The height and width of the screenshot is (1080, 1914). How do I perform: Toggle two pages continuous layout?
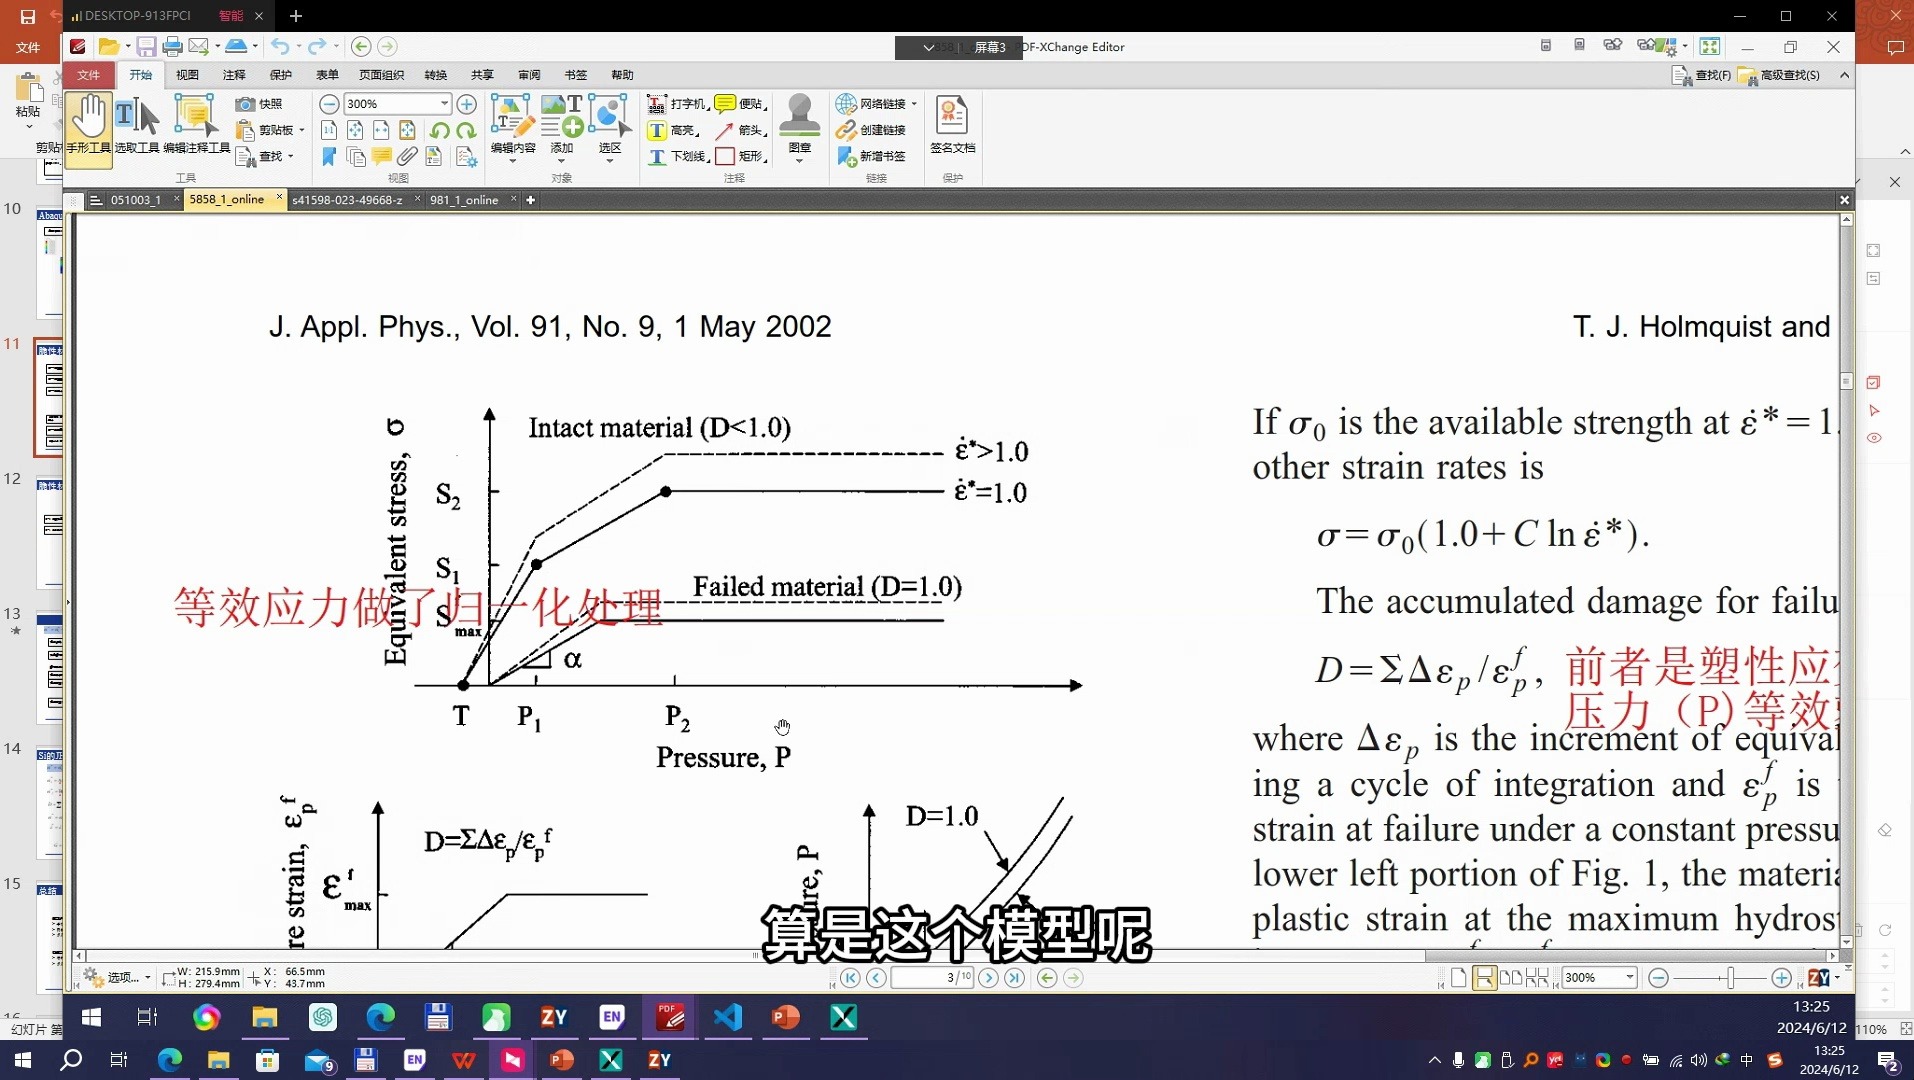pyautogui.click(x=1537, y=978)
